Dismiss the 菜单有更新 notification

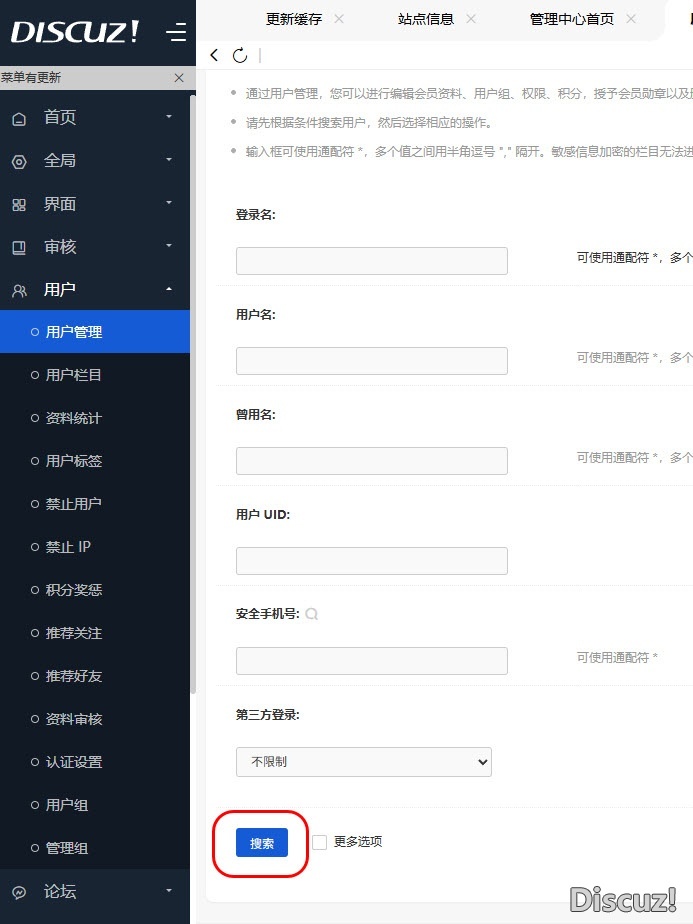tap(179, 78)
